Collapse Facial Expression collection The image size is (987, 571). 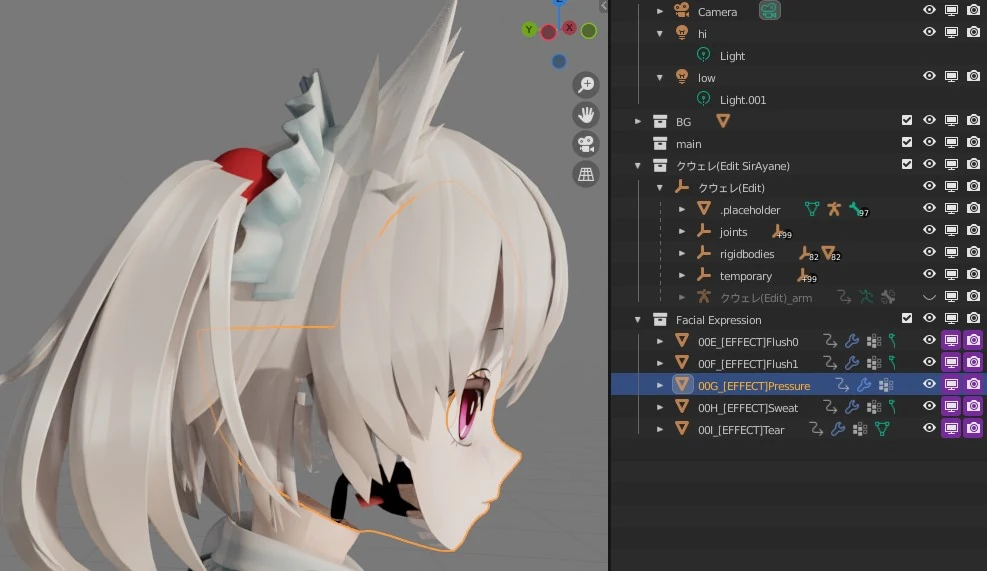click(x=638, y=320)
